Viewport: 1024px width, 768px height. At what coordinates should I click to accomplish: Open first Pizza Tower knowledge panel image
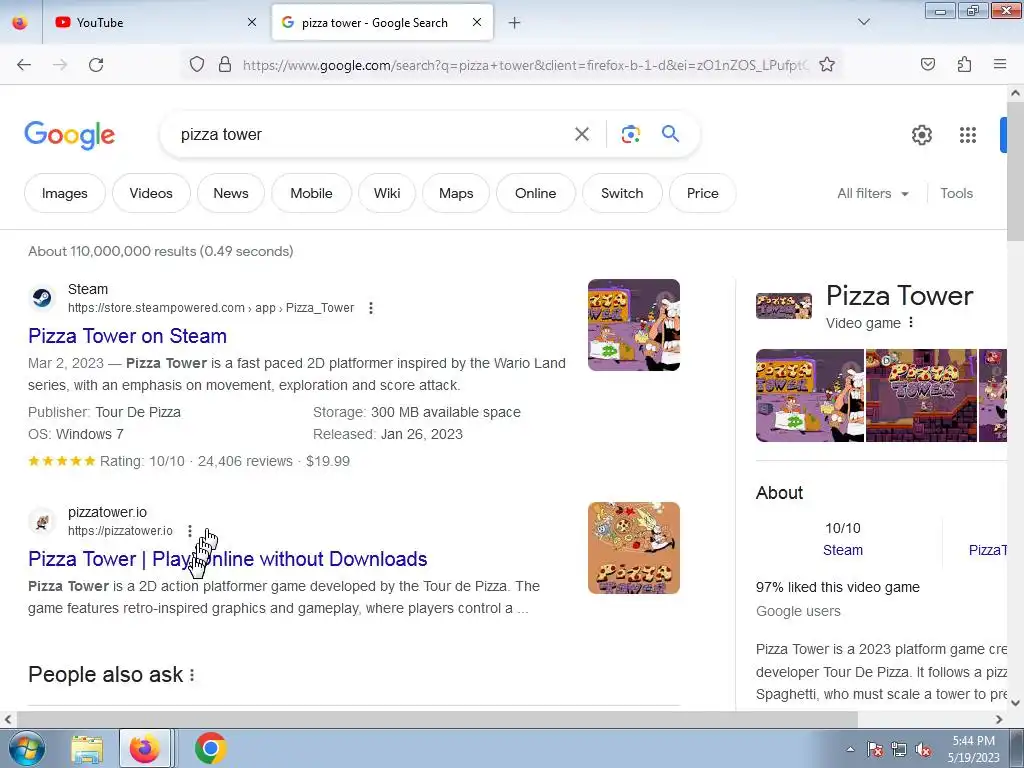[810, 396]
